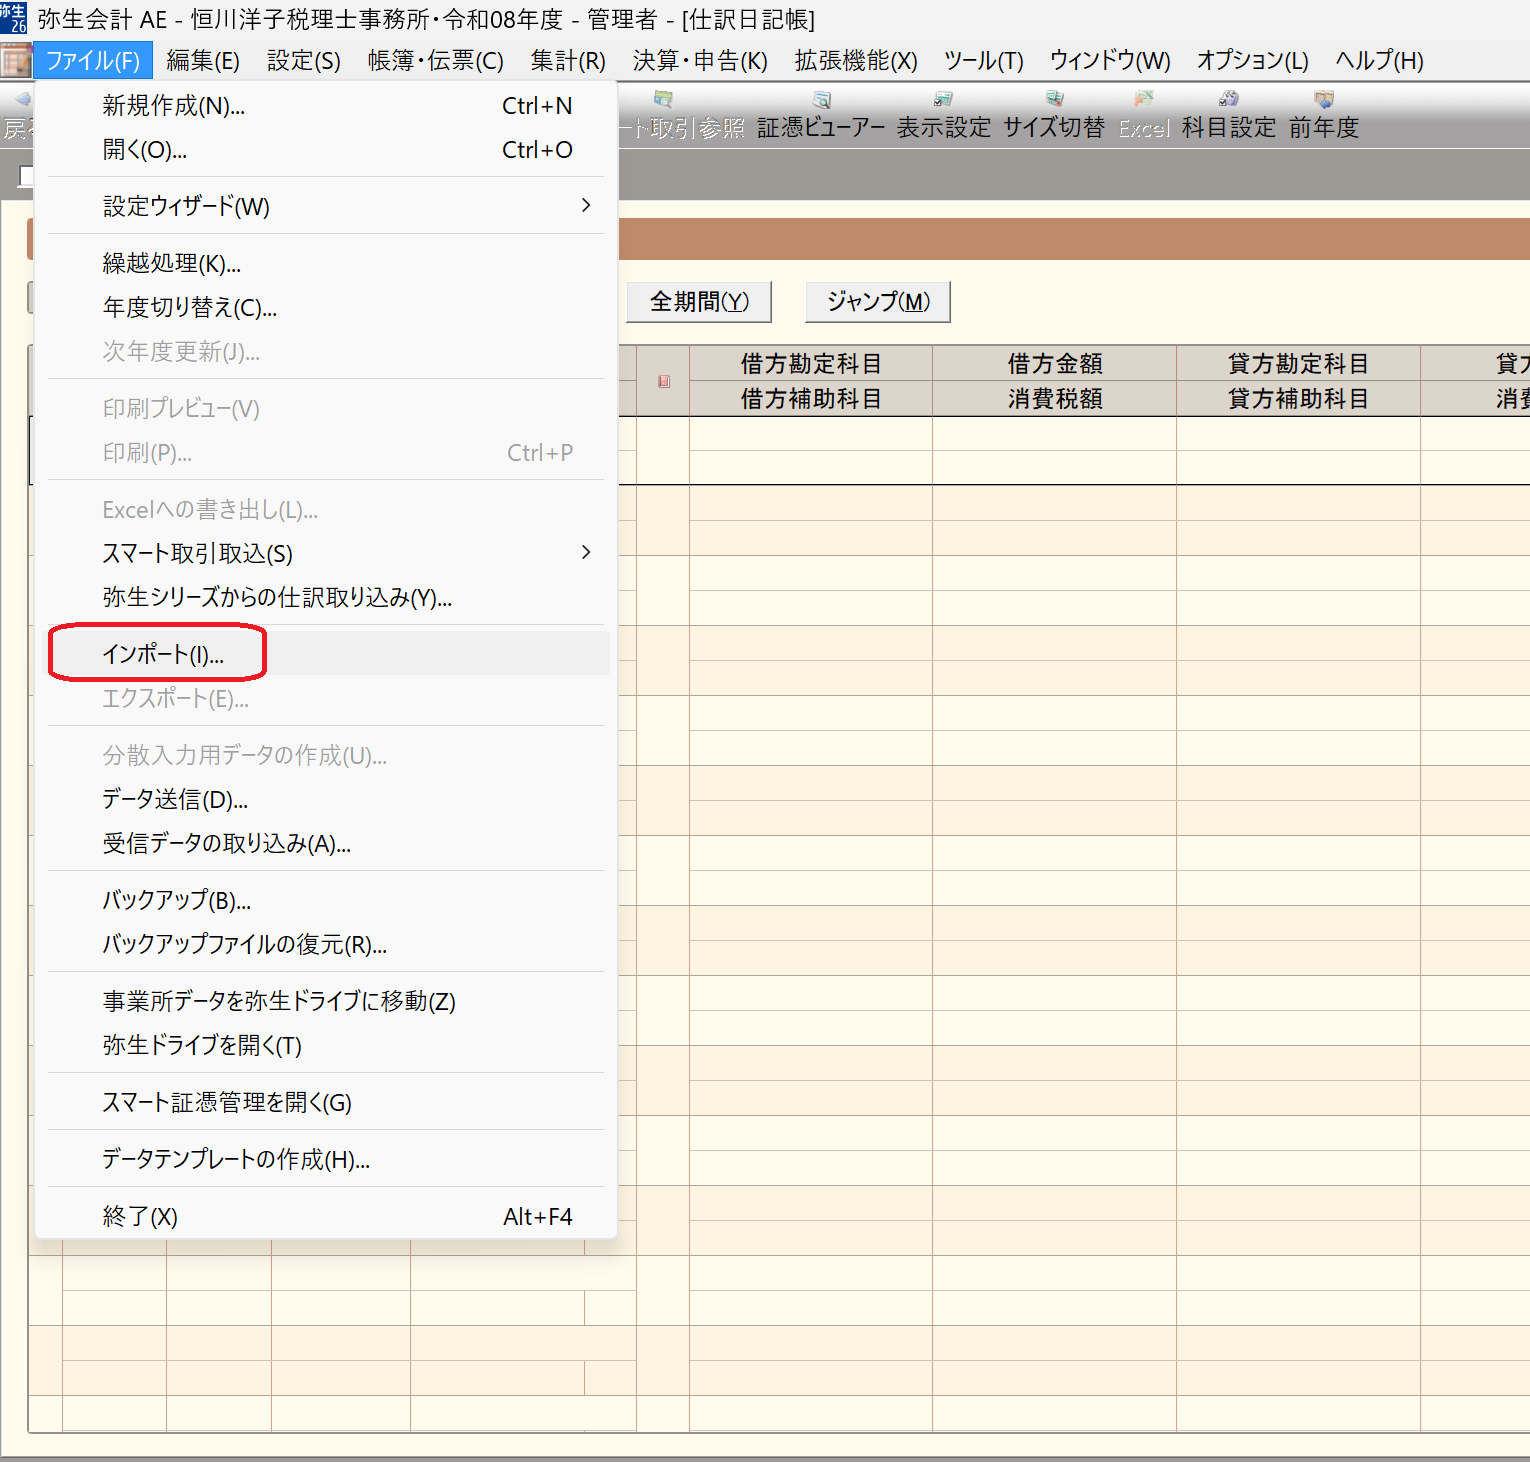1530x1462 pixels.
Task: Choose バックアップ in the File menu
Action: (x=176, y=900)
